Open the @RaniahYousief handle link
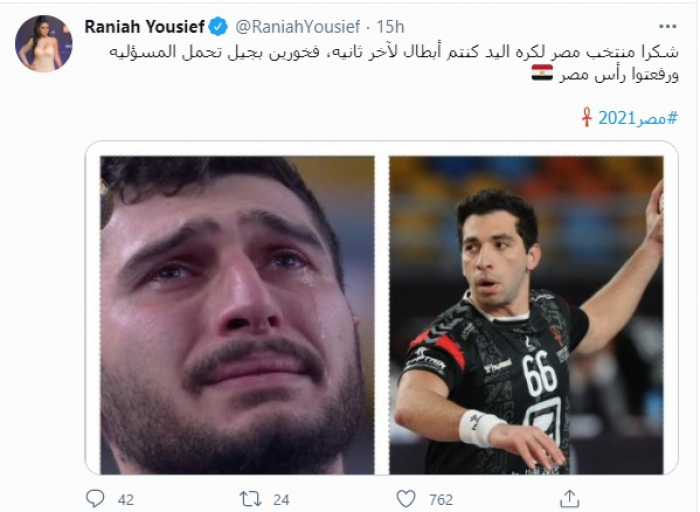This screenshot has width=700, height=512. (x=297, y=27)
